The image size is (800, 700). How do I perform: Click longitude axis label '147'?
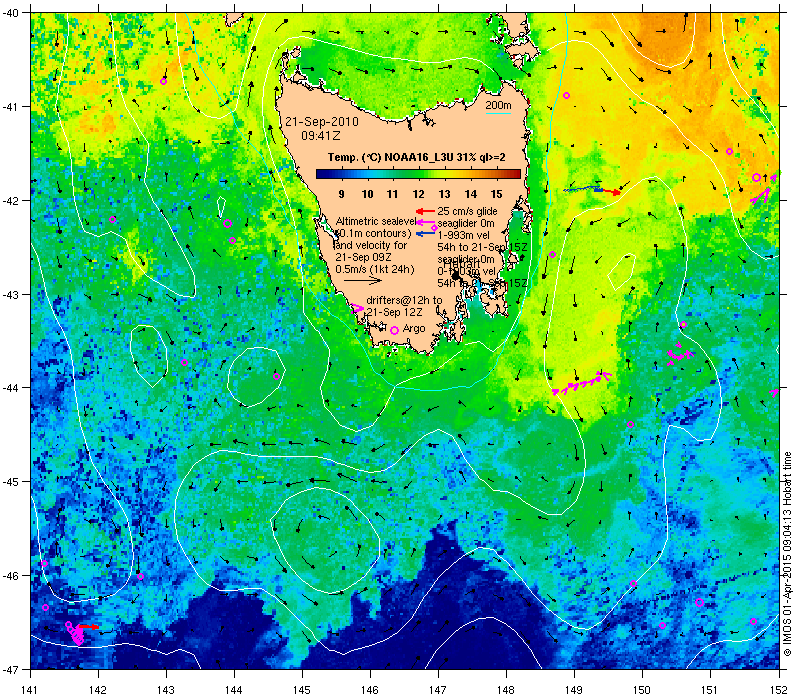tap(438, 690)
